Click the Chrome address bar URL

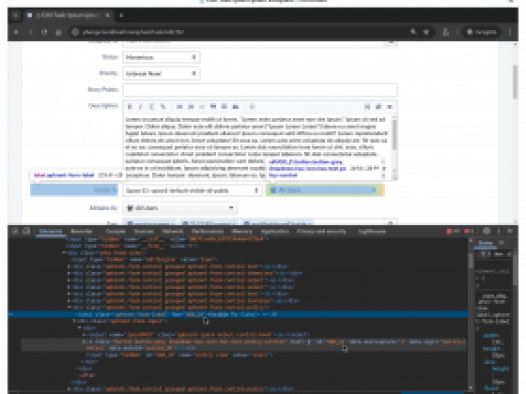pos(134,32)
